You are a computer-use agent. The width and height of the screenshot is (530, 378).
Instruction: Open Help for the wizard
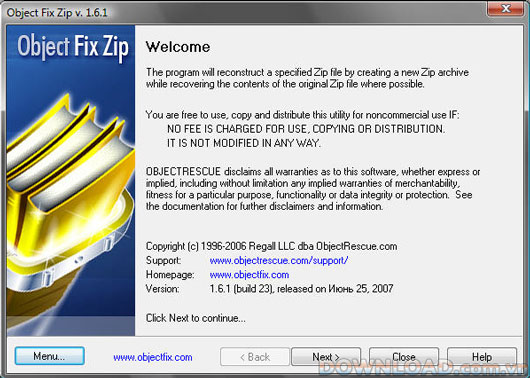[482, 357]
